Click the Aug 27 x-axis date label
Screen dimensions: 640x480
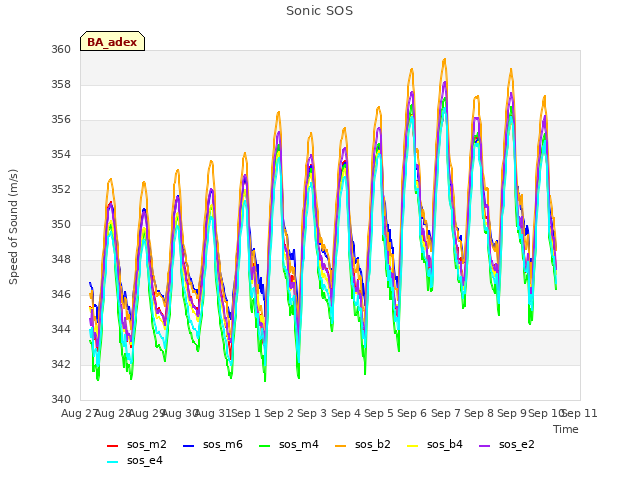click(79, 413)
